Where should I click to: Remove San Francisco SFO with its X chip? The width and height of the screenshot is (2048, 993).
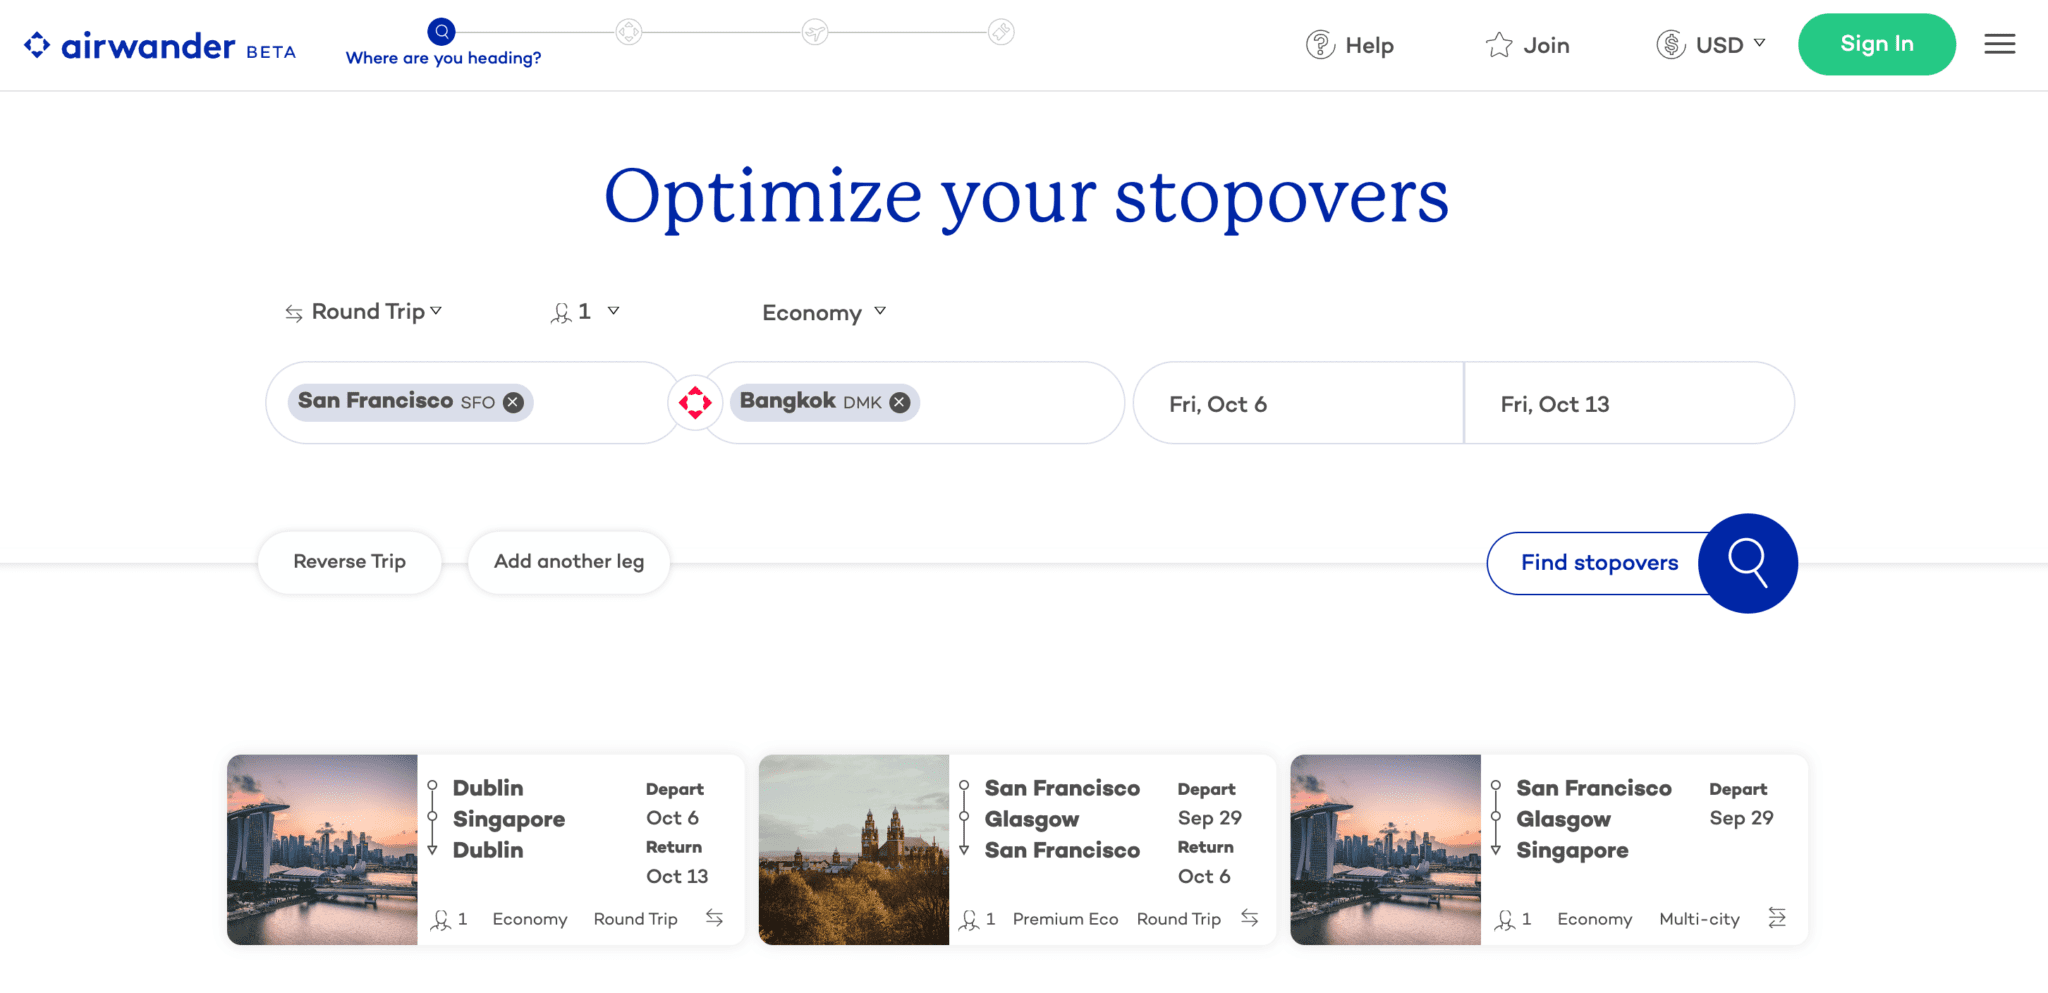[x=511, y=402]
